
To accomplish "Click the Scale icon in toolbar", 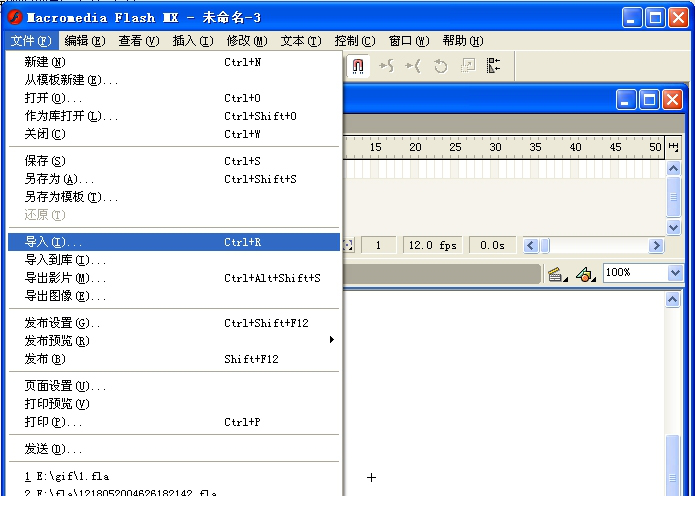I will 468,66.
